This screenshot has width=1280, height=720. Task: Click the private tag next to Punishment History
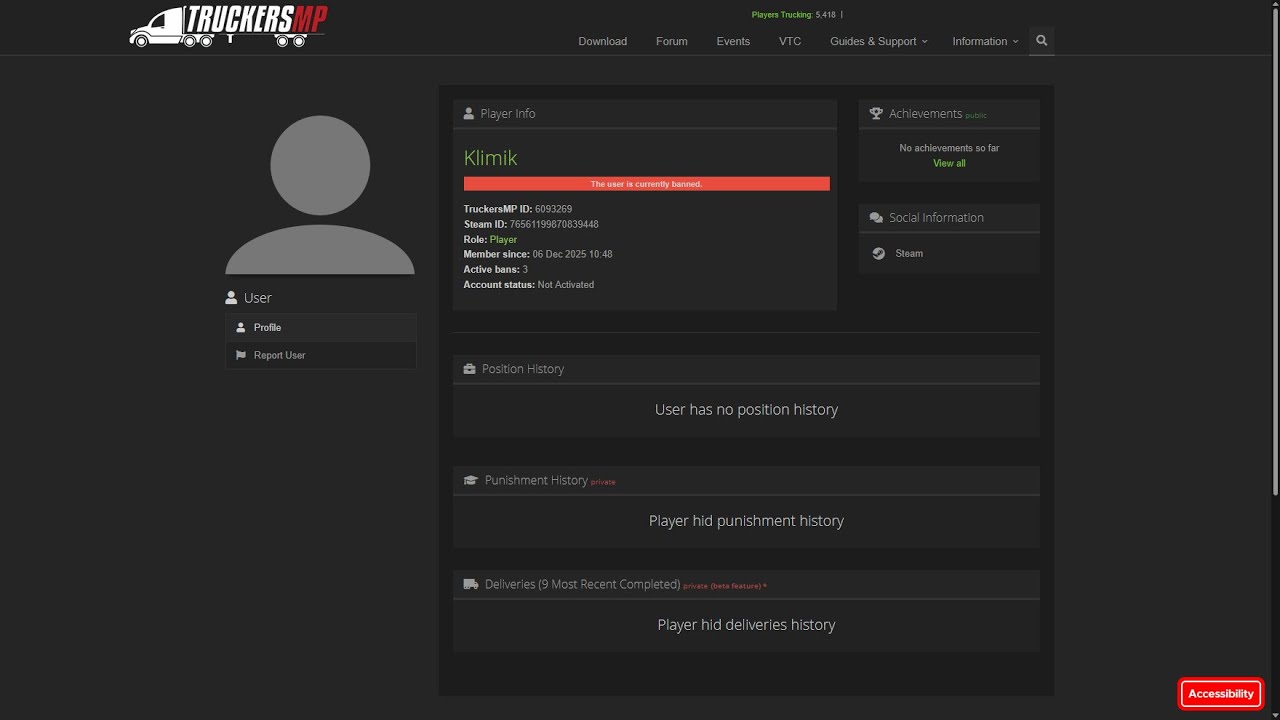coord(603,482)
